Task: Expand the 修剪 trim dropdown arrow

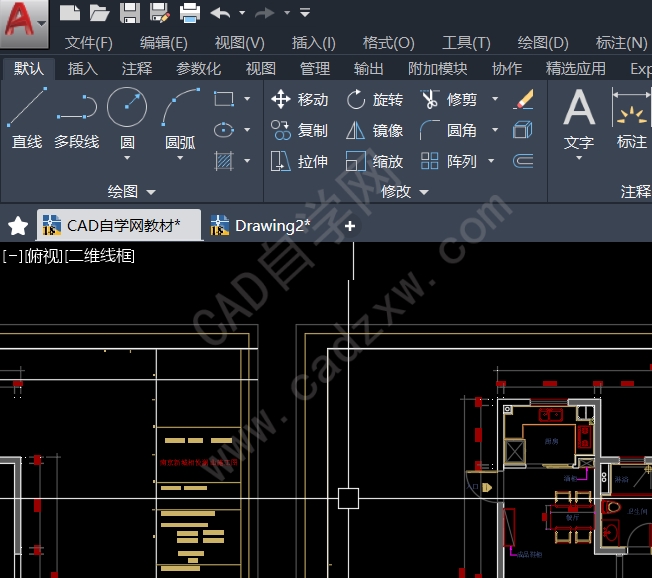Action: pyautogui.click(x=495, y=99)
